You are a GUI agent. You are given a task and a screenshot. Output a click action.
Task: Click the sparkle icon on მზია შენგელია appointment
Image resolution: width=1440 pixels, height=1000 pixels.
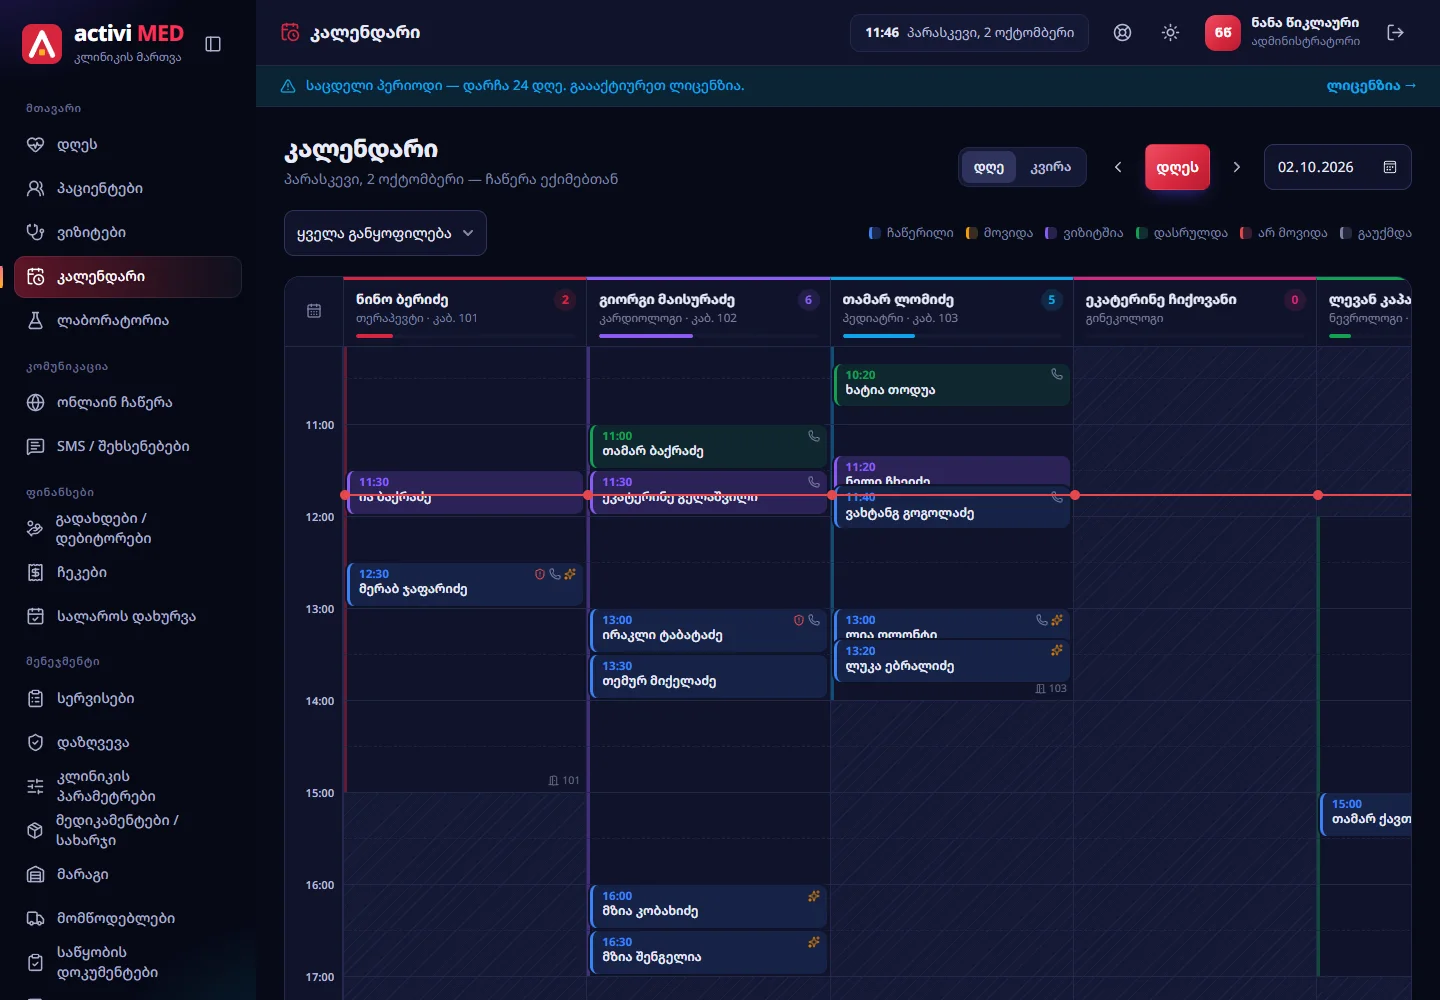(x=814, y=942)
